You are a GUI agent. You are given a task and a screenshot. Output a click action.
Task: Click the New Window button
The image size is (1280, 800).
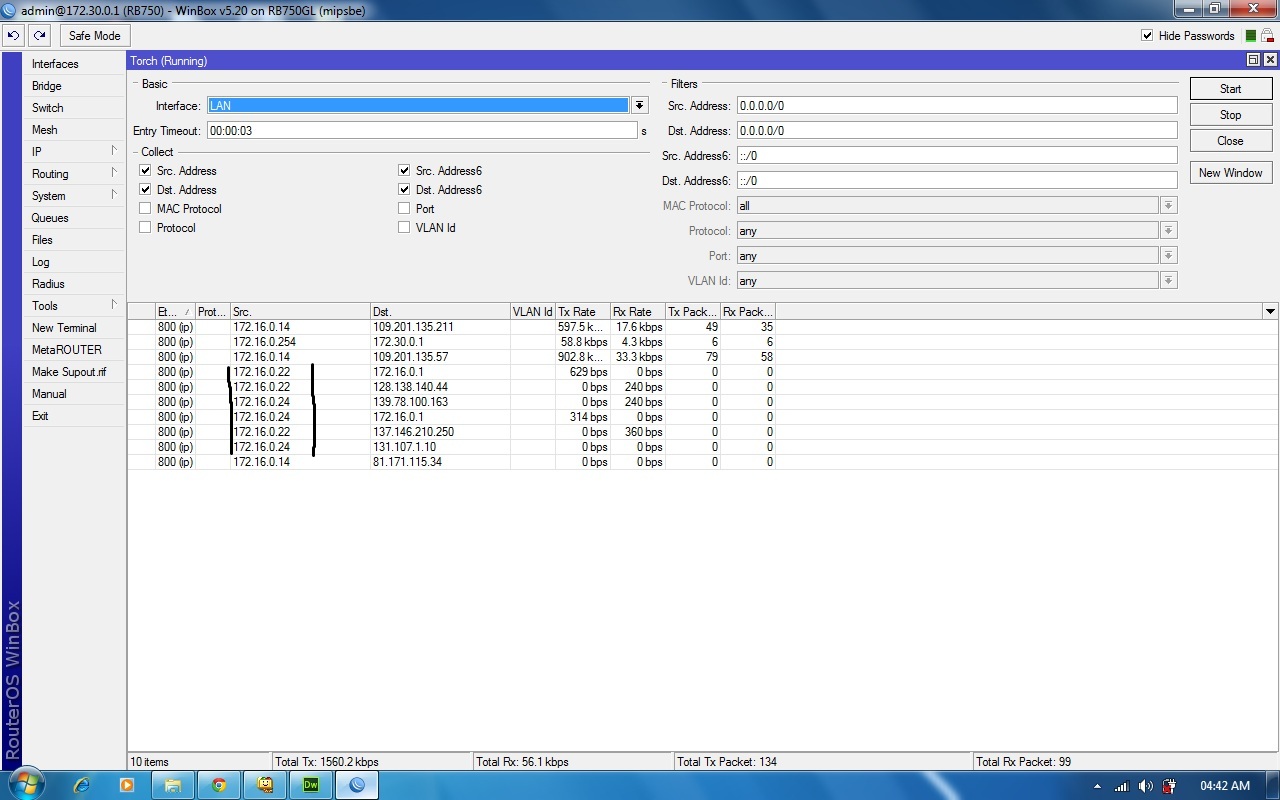pyautogui.click(x=1230, y=173)
